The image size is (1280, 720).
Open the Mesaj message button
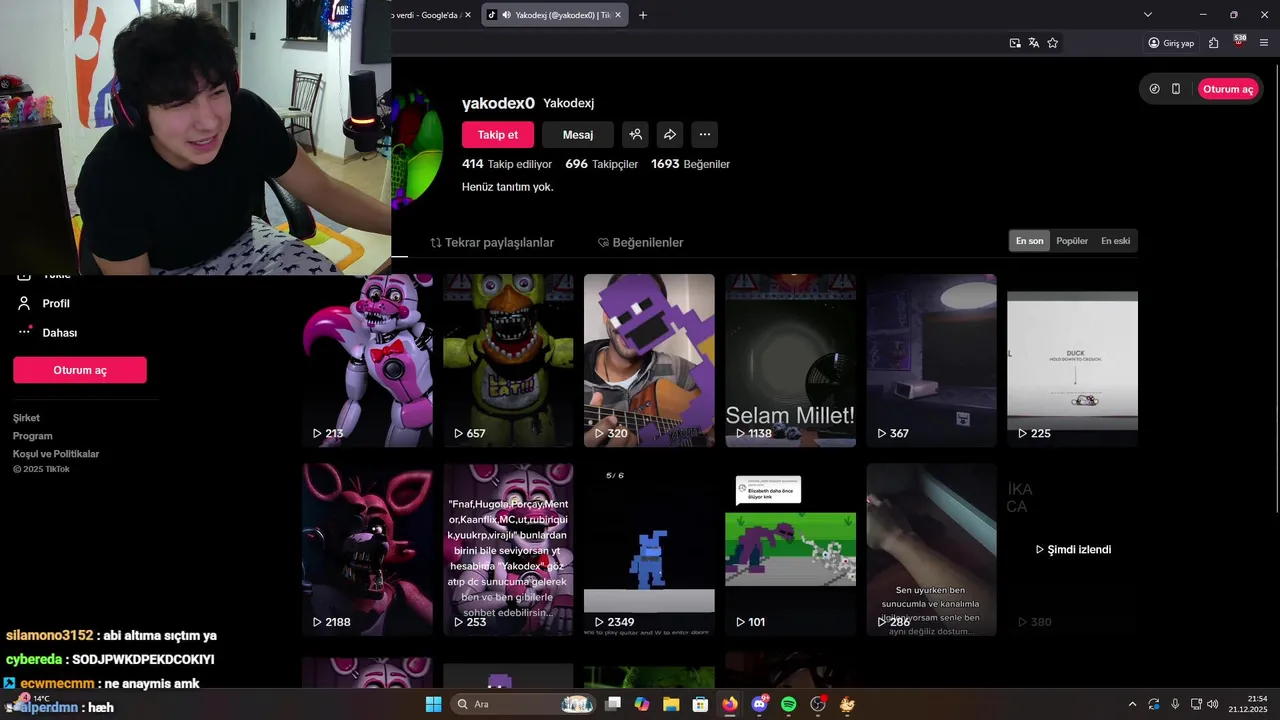point(578,135)
